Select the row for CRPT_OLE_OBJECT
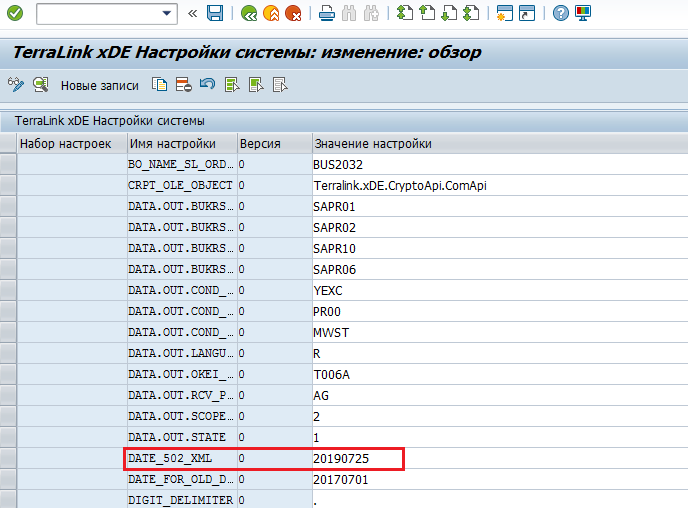688x509 pixels. (x=9, y=185)
